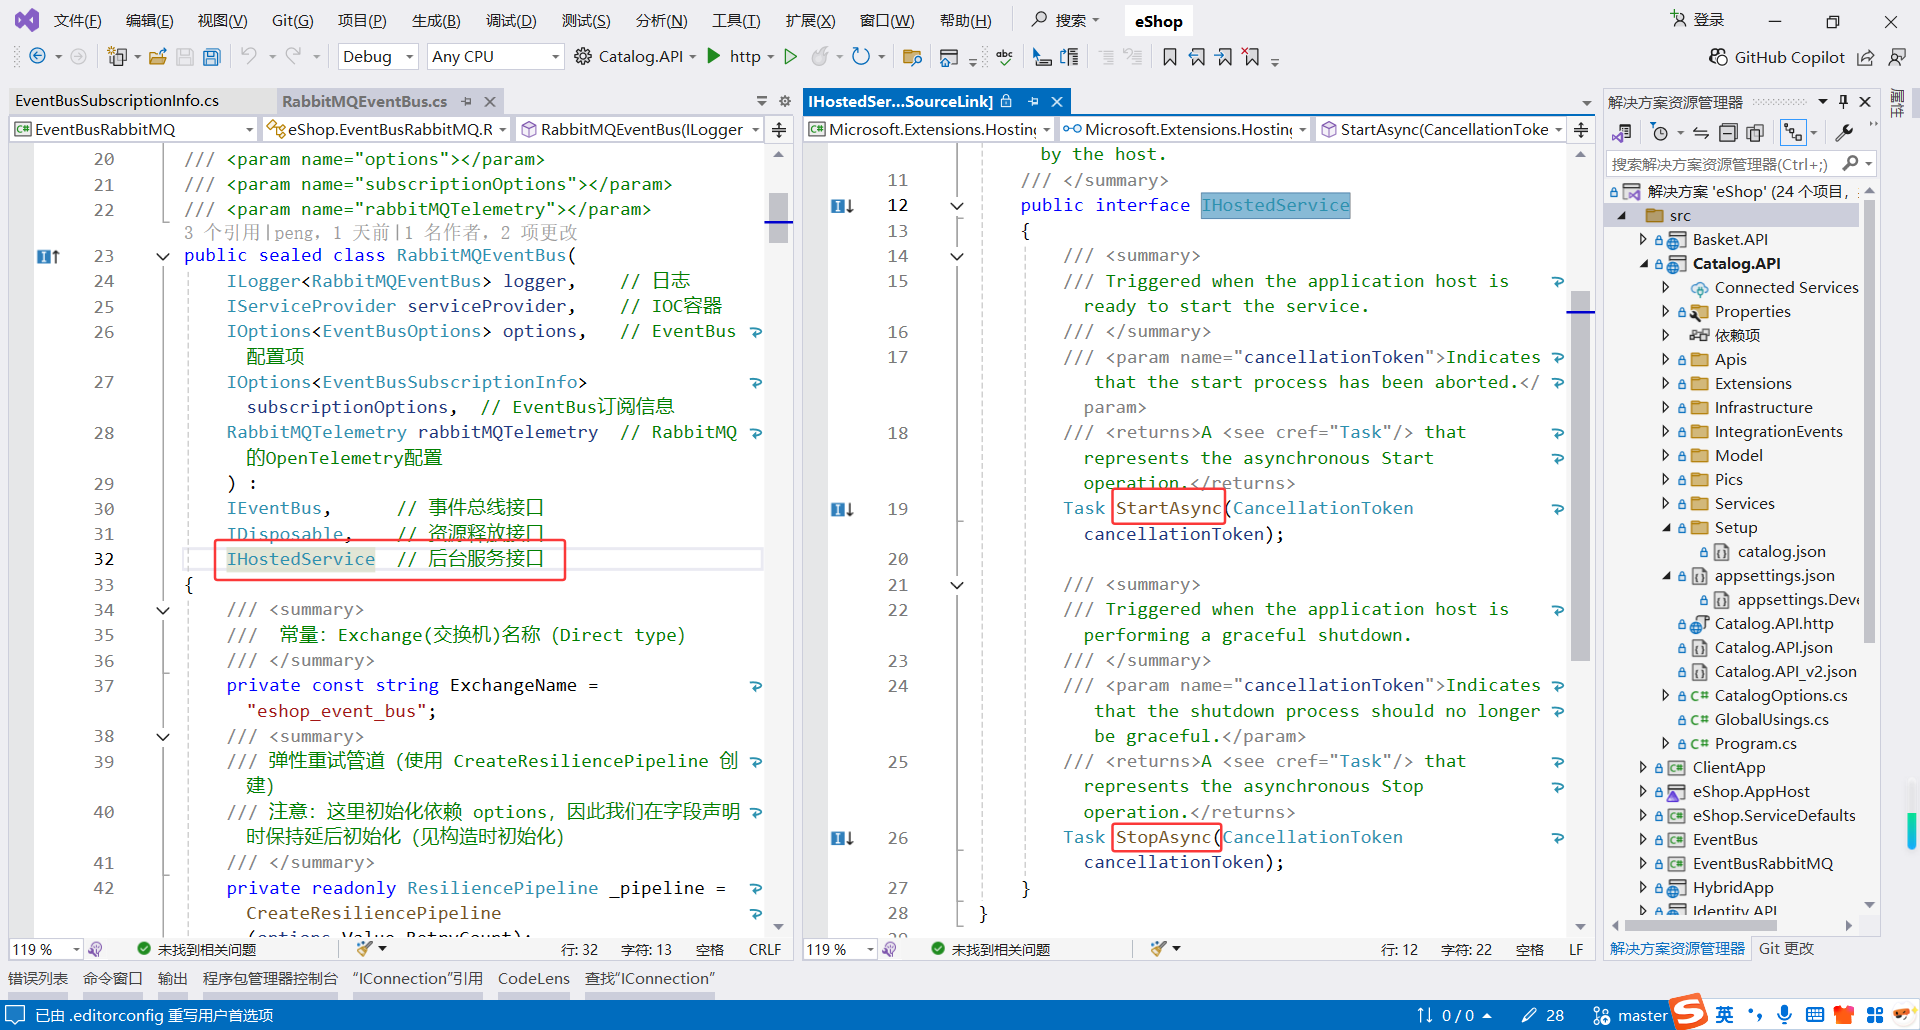
Task: Click Sync with Active Document arrows icon
Action: pos(1700,133)
